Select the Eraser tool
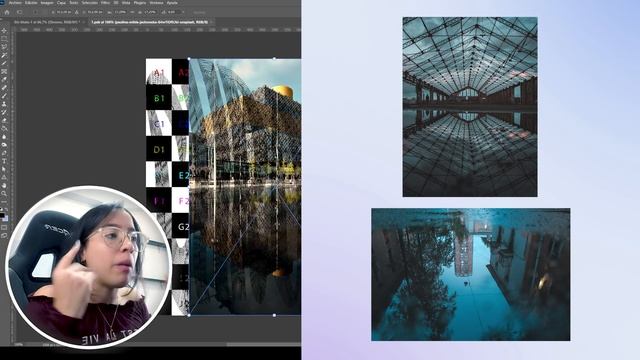 click(x=4, y=120)
